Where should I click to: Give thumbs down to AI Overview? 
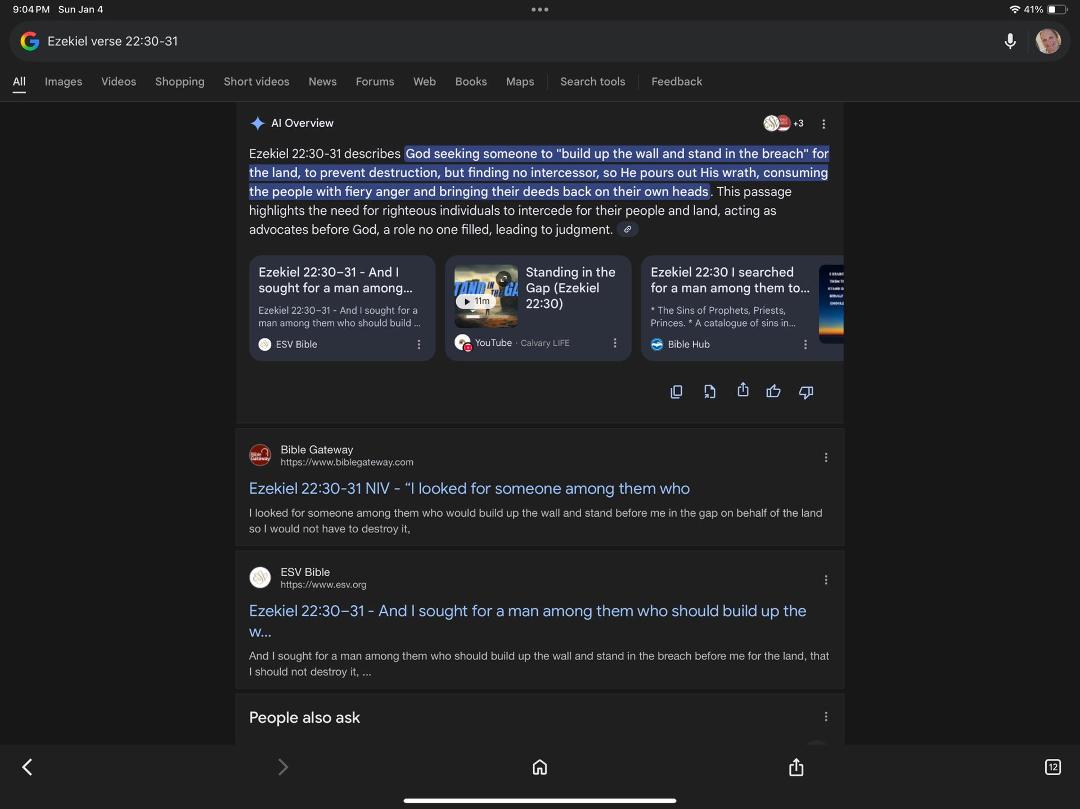[x=806, y=392]
